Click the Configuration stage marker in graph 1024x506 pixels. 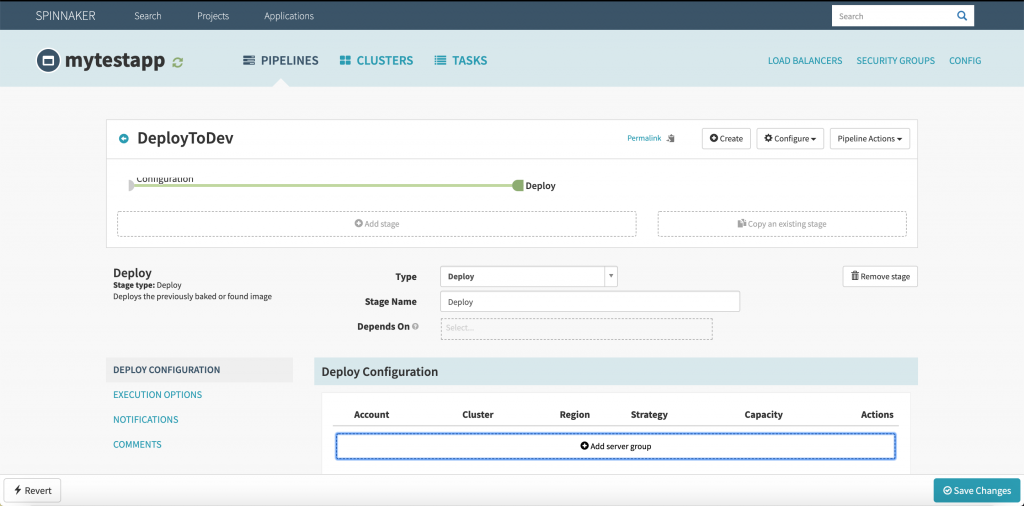point(131,185)
